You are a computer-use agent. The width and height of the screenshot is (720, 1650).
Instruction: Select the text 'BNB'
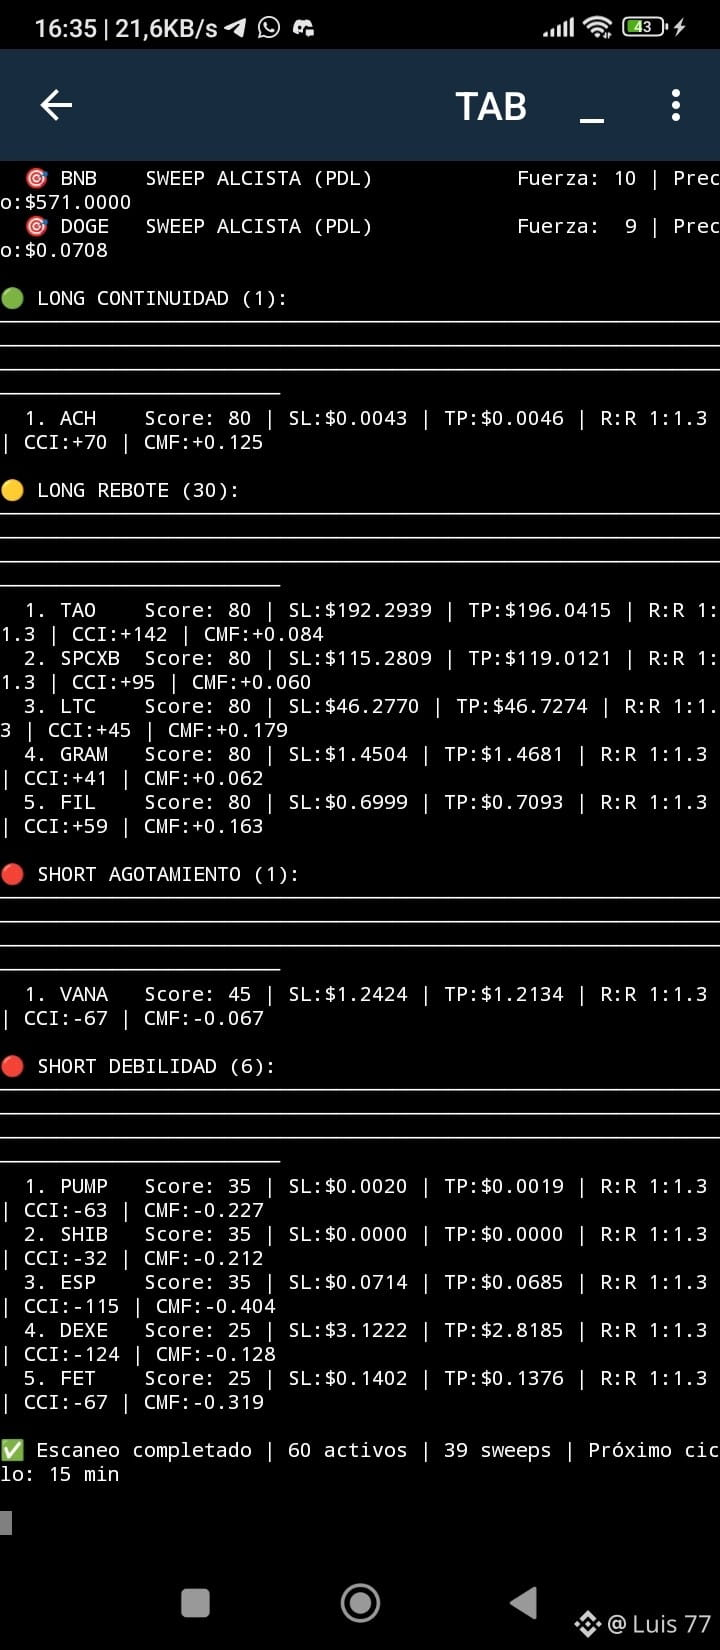(x=79, y=178)
